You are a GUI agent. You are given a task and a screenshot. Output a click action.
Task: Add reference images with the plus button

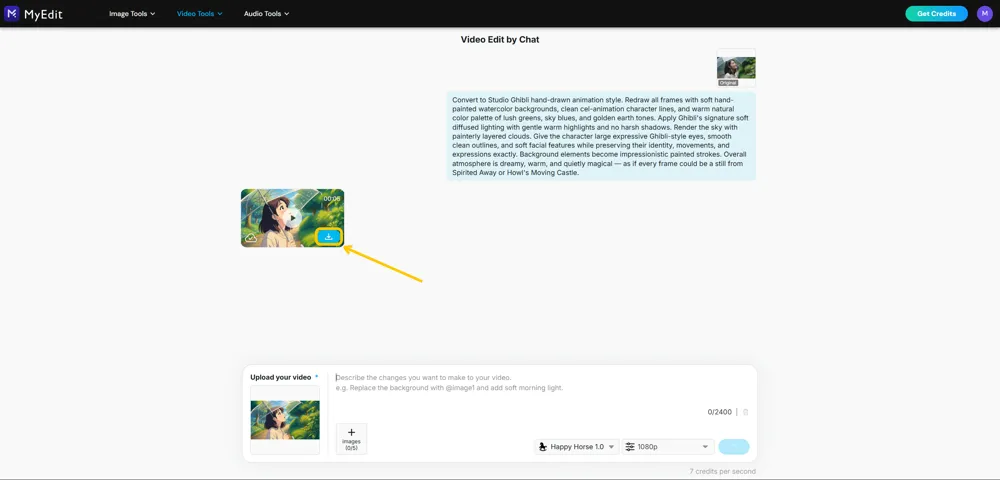[x=351, y=439]
